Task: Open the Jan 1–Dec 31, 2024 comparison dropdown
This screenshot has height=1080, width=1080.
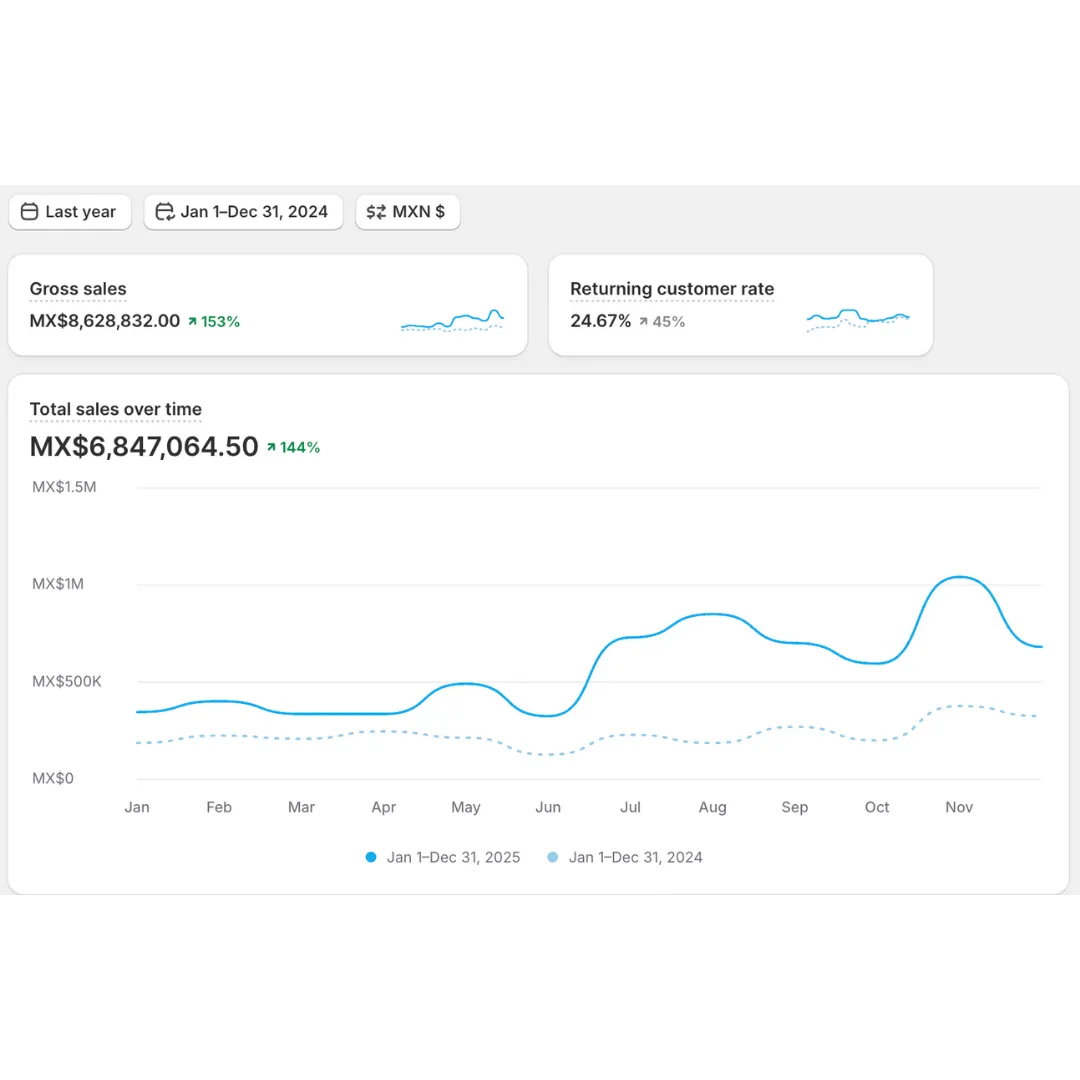Action: 244,212
